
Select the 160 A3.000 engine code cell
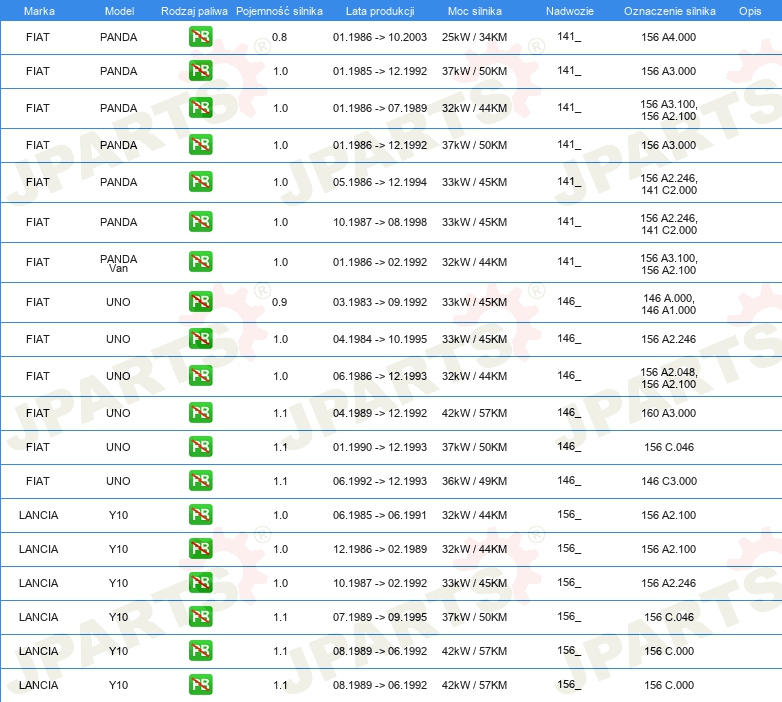[669, 413]
